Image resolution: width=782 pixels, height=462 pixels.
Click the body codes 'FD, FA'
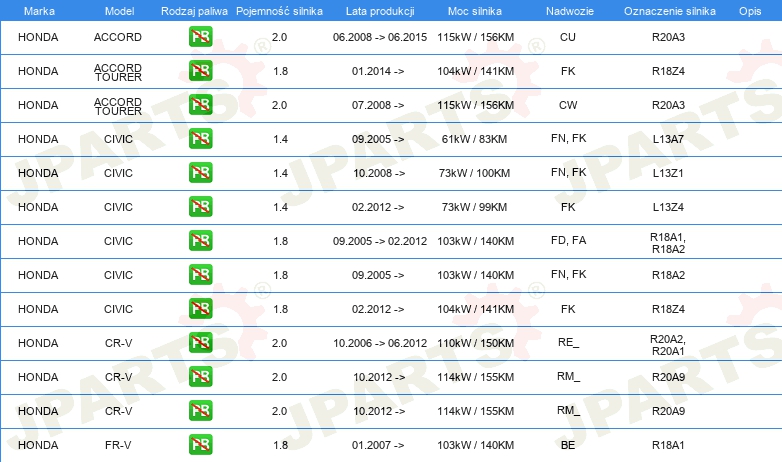click(x=569, y=240)
